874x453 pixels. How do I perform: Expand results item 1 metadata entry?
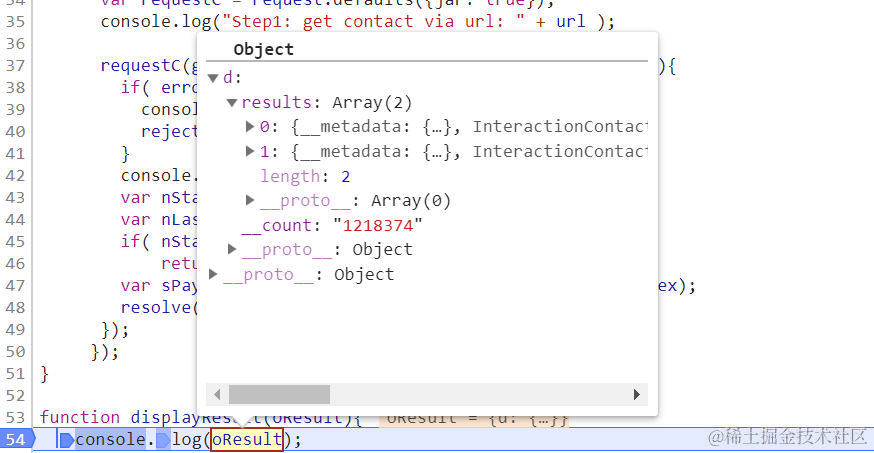[x=250, y=151]
